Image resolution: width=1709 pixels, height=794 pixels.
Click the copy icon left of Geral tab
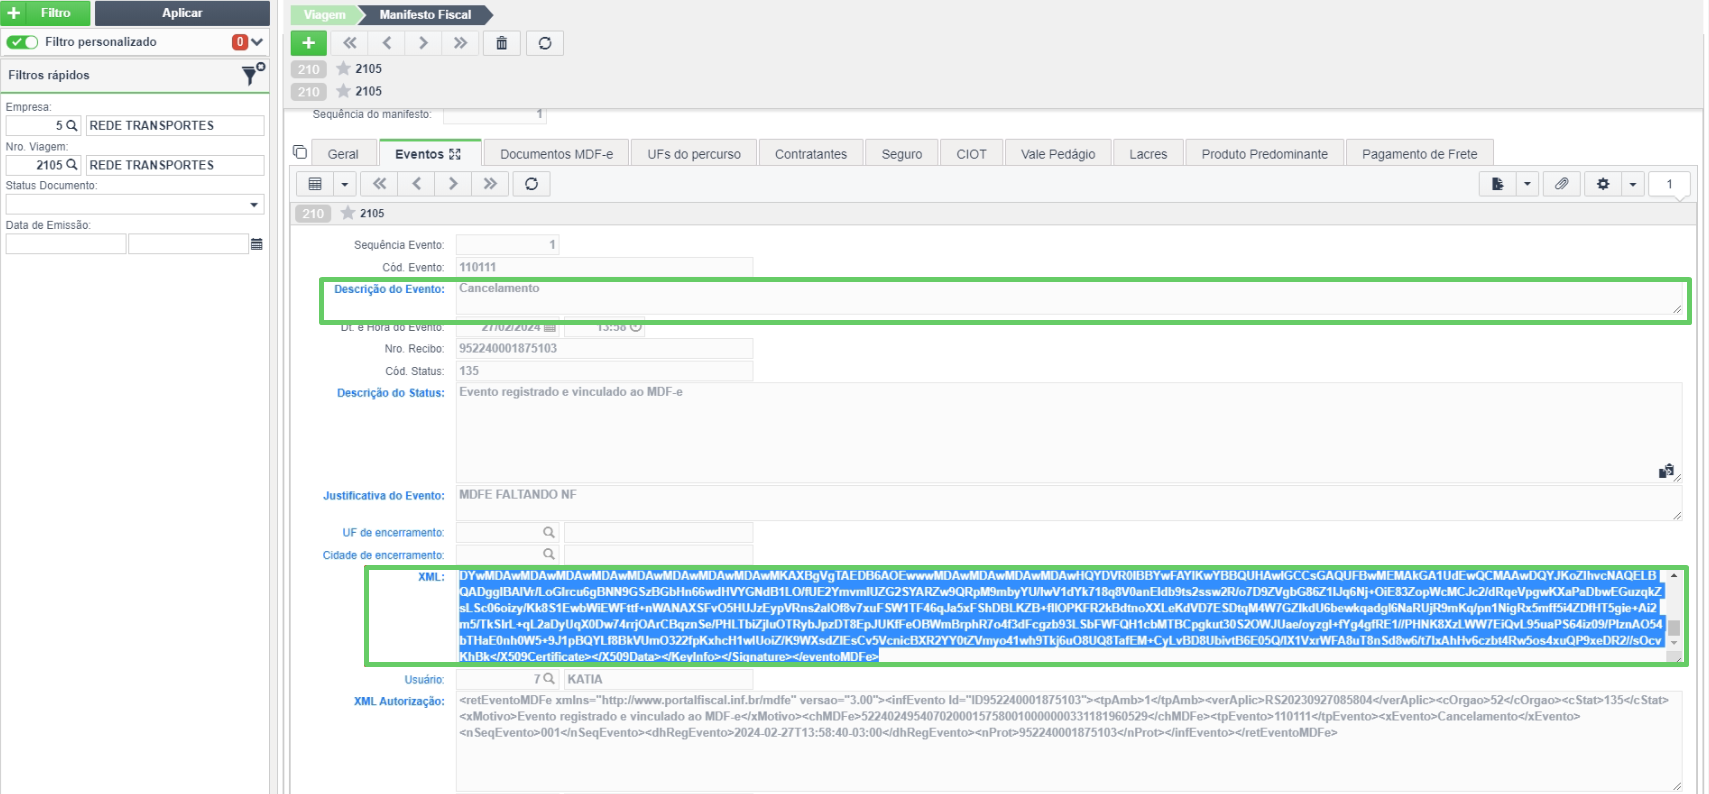(x=300, y=152)
